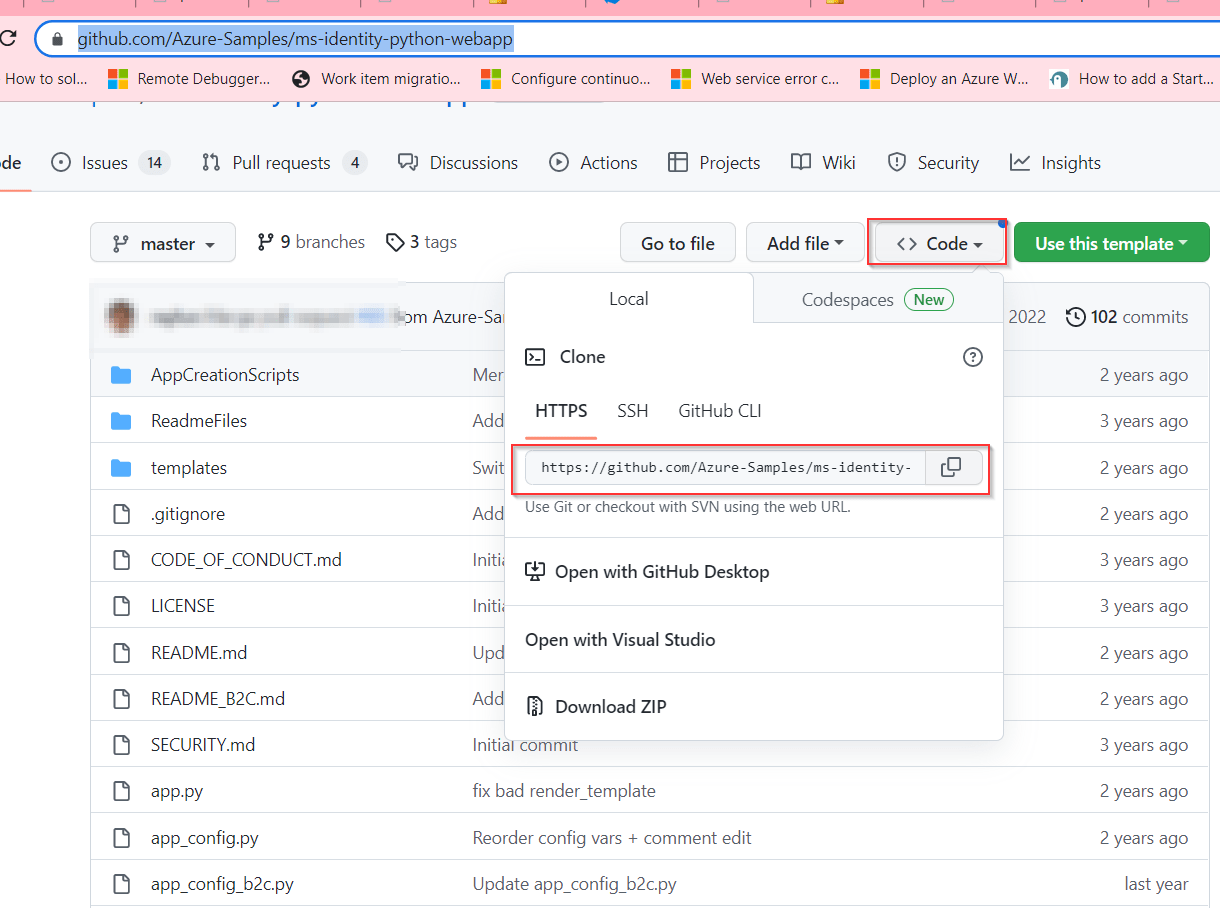Open the 'How to add a Start...' bookmark
The image size is (1220, 908).
tap(1131, 78)
